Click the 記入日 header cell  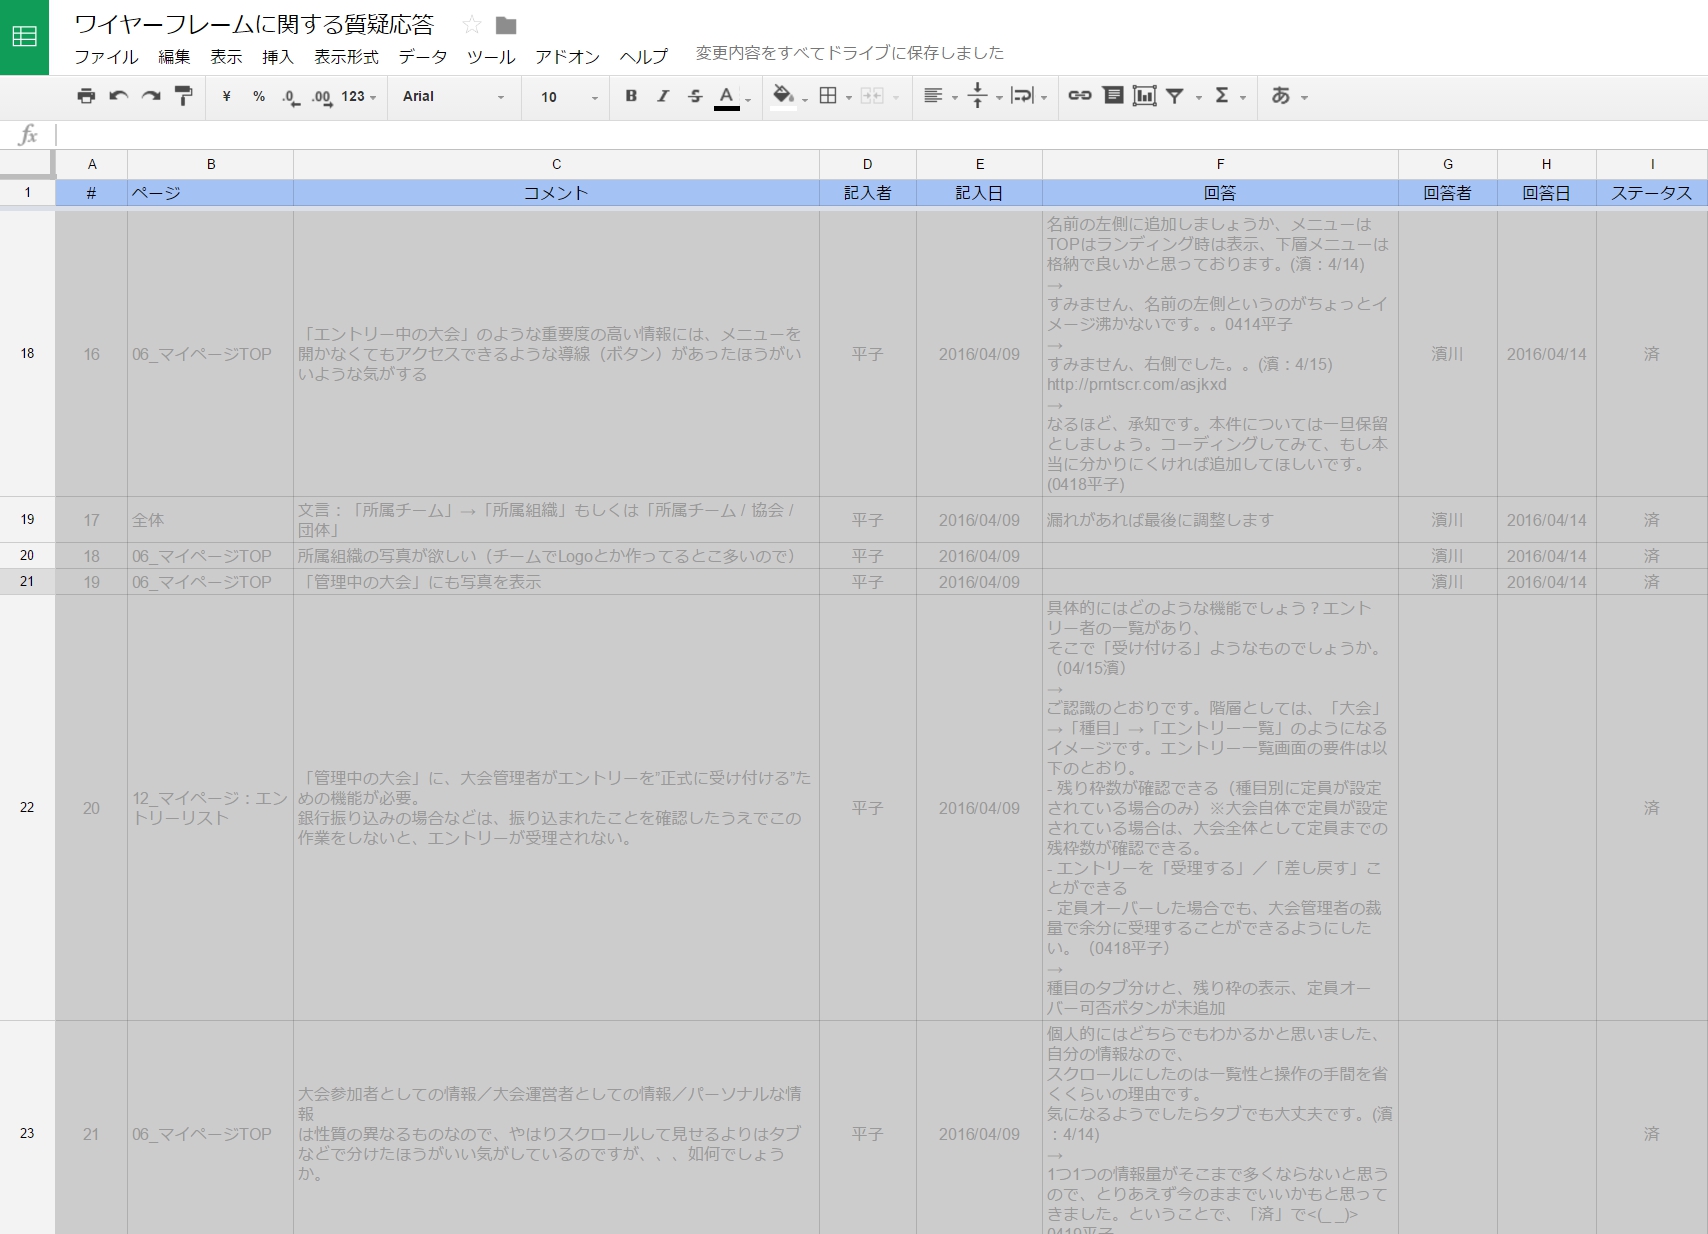(x=979, y=193)
